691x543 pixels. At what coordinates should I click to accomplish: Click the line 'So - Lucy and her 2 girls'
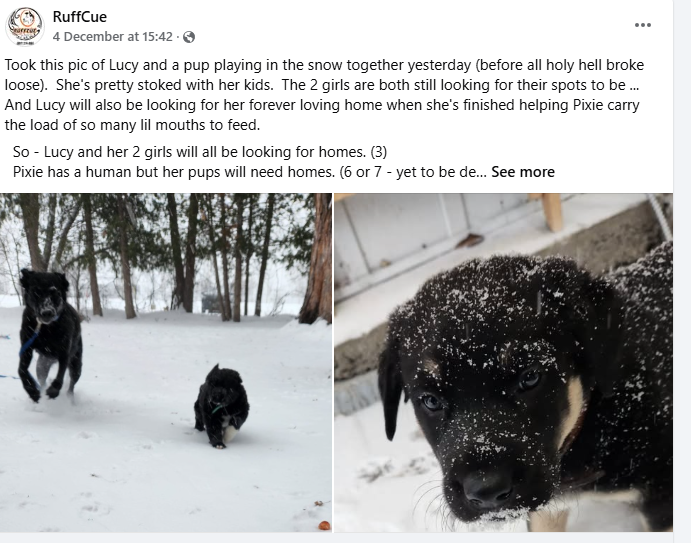tap(200, 152)
